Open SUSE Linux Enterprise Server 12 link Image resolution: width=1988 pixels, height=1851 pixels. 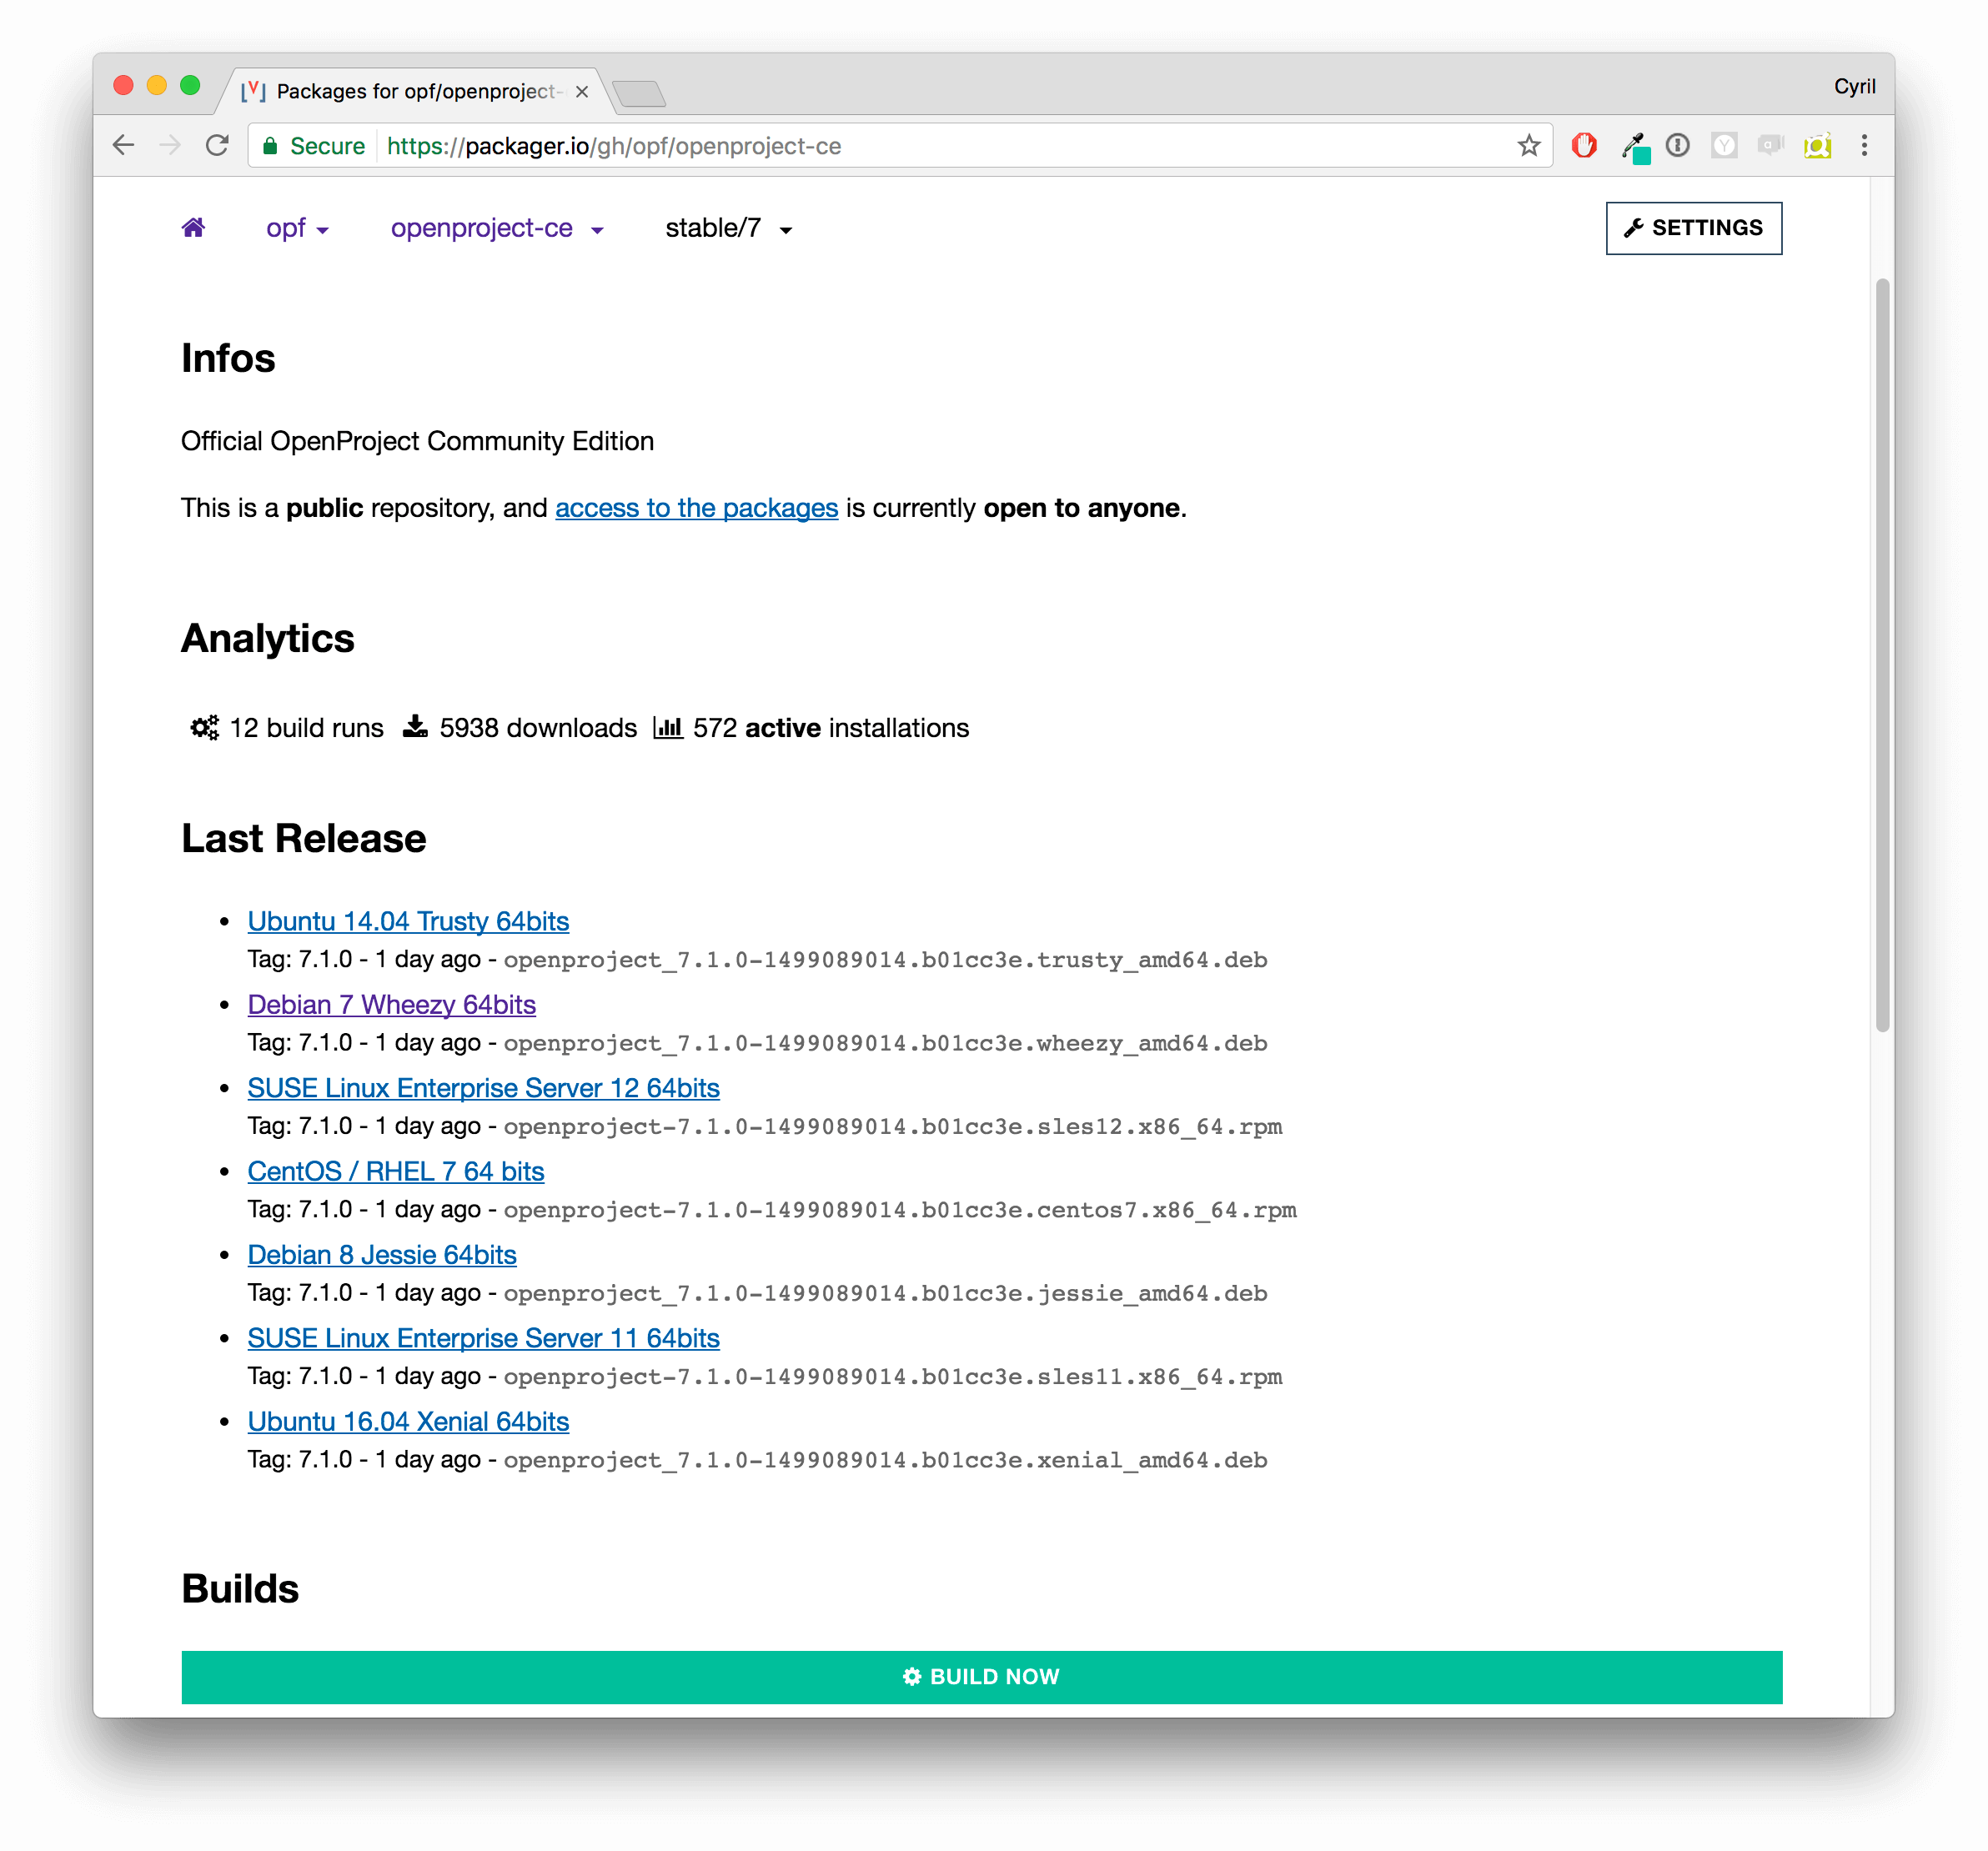click(x=483, y=1088)
